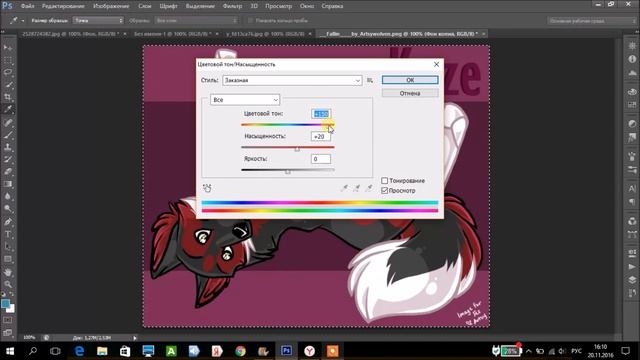The height and width of the screenshot is (360, 640).
Task: Uncheck the Просмотр checkbox
Action: [x=384, y=191]
